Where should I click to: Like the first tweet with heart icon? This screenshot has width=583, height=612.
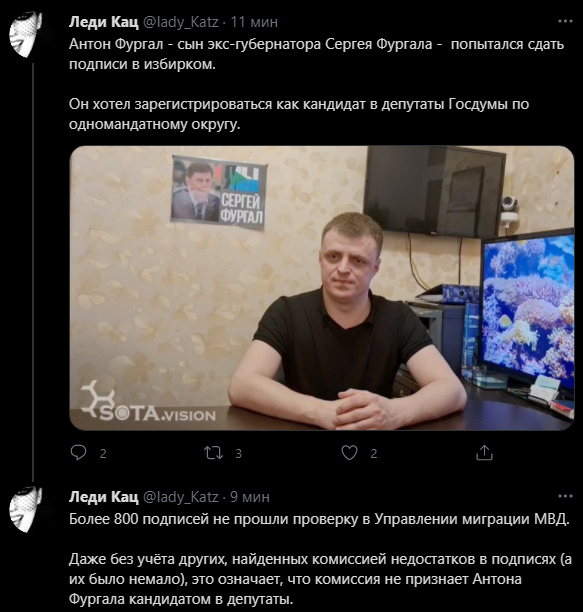tap(349, 453)
